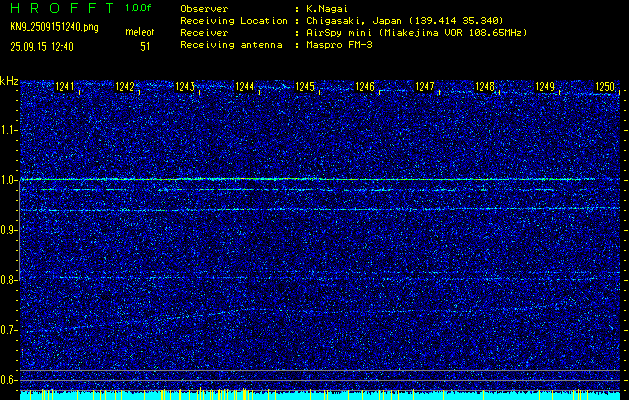Click the Receiver field label
629x400 pixels.
204,33
